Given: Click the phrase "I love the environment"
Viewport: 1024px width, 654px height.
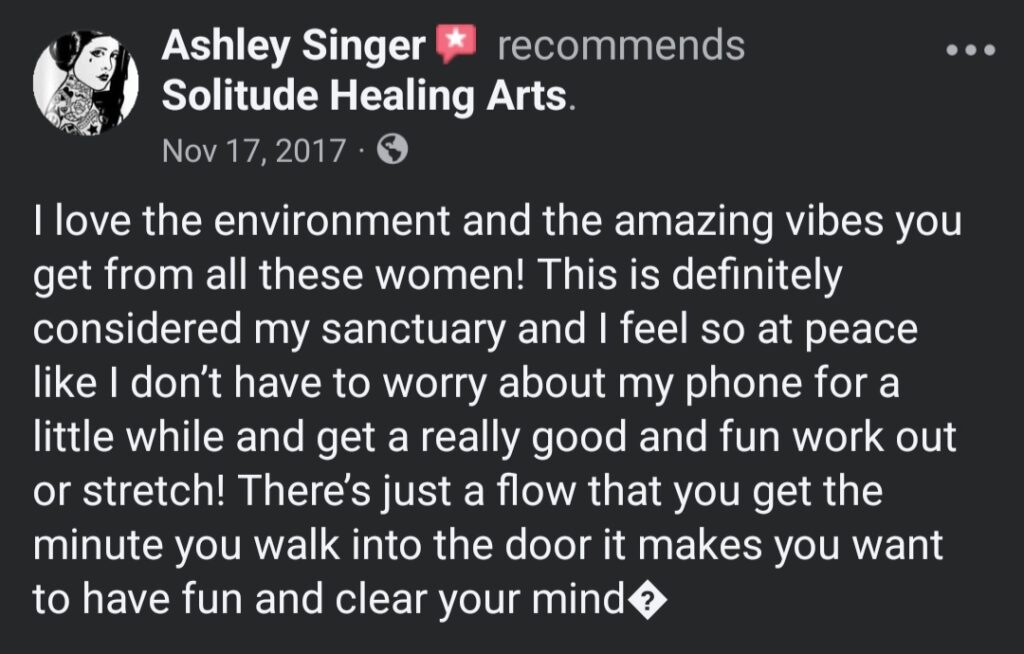Looking at the screenshot, I should 242,220.
